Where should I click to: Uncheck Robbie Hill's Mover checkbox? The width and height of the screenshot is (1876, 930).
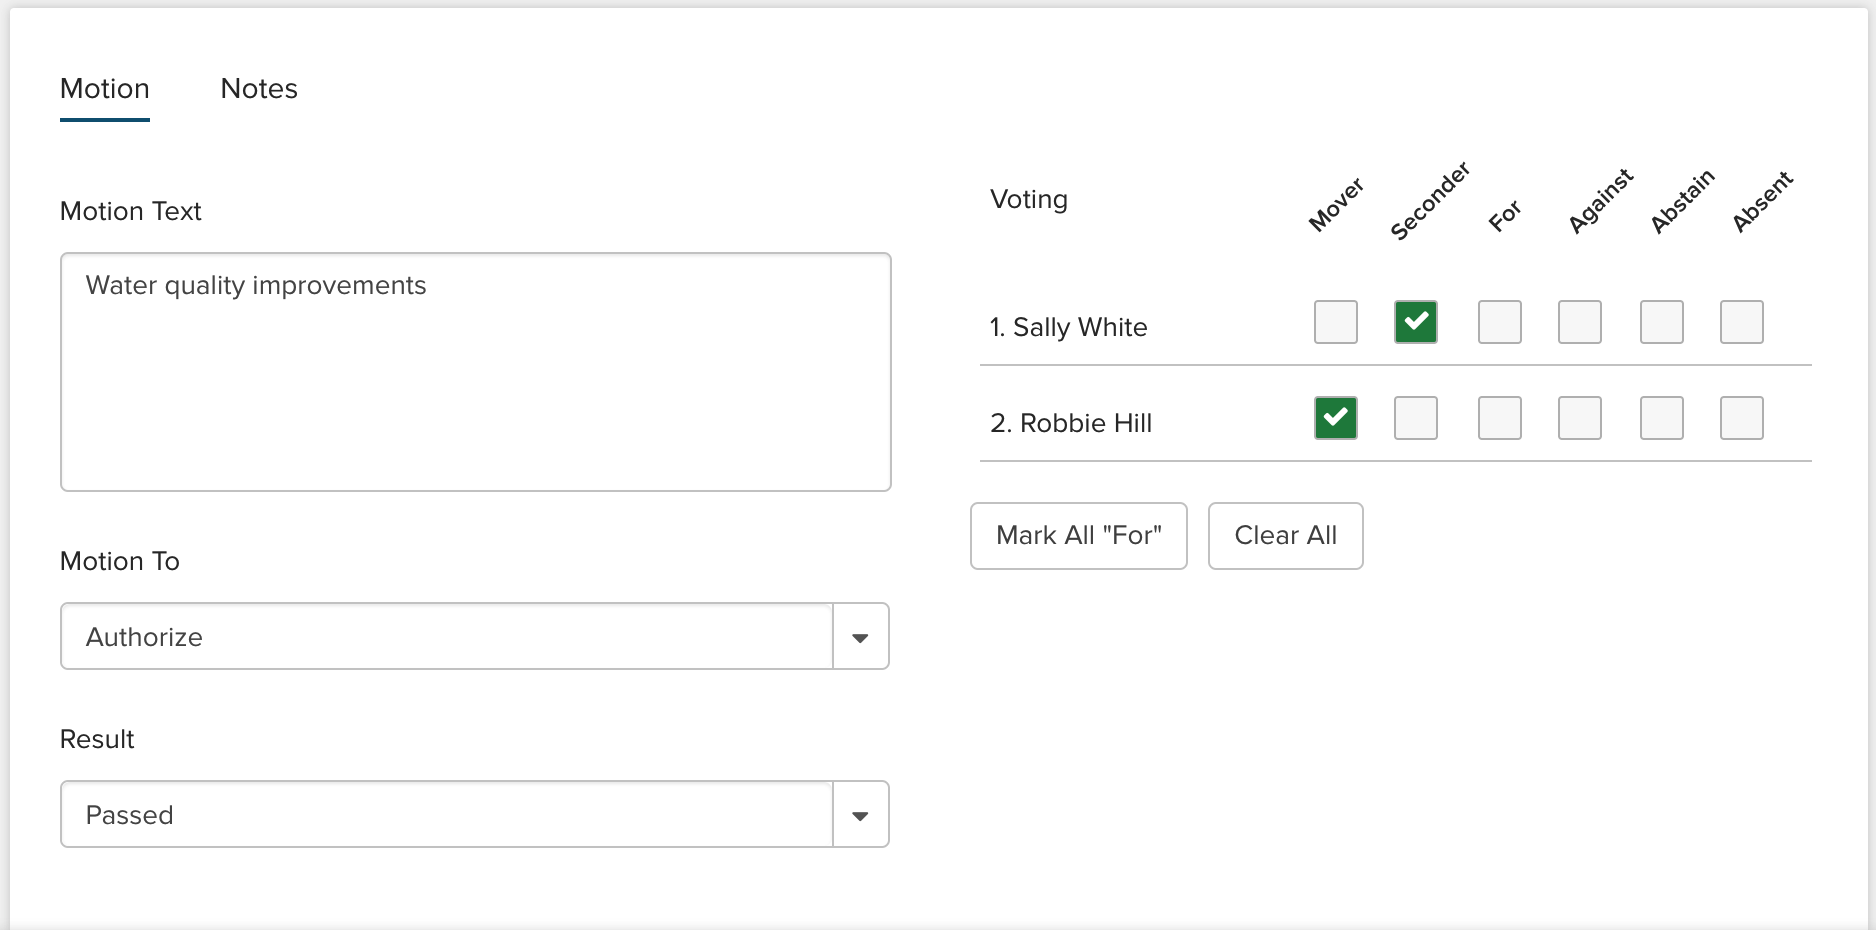click(x=1336, y=418)
